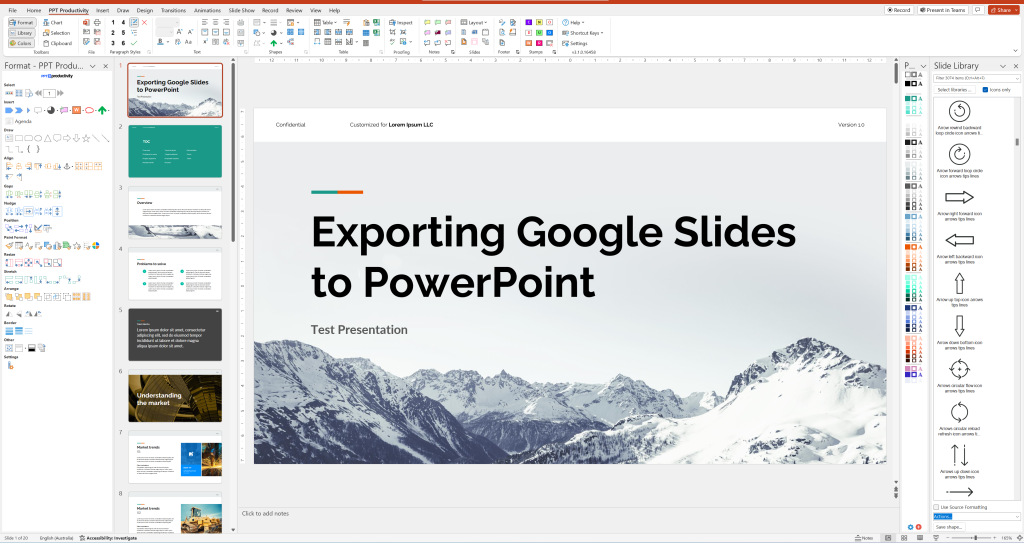Image resolution: width=1024 pixels, height=543 pixels.
Task: Expand the Shortcut Keys dropdown
Action: (x=583, y=33)
